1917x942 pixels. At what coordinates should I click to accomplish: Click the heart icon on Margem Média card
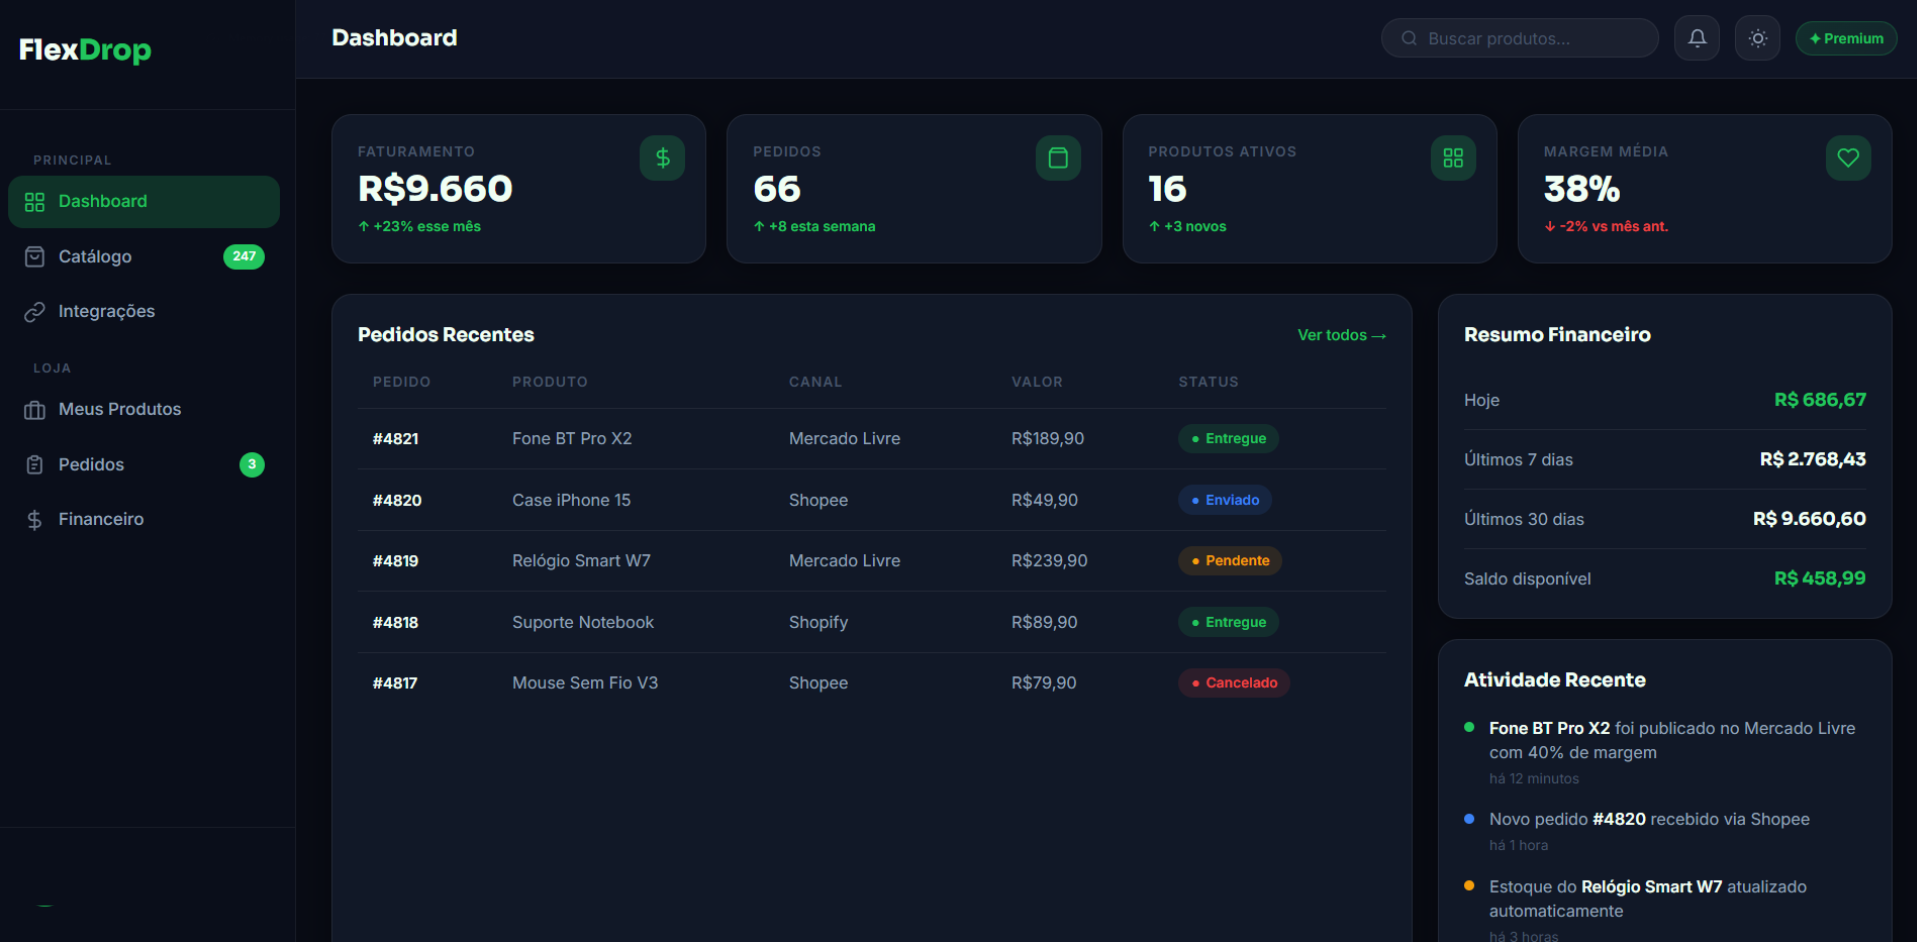[1846, 157]
